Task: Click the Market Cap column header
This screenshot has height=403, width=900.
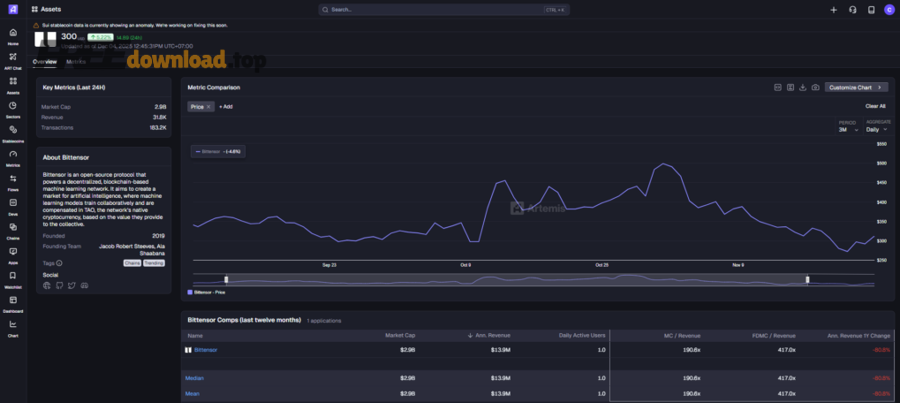Action: 400,335
